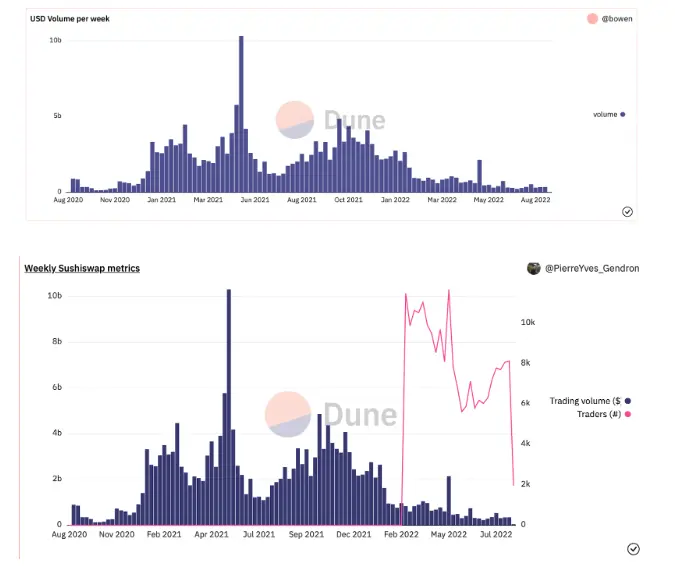This screenshot has width=675, height=570.
Task: Toggle the Trading volume ($) legend dot
Action: tap(628, 401)
